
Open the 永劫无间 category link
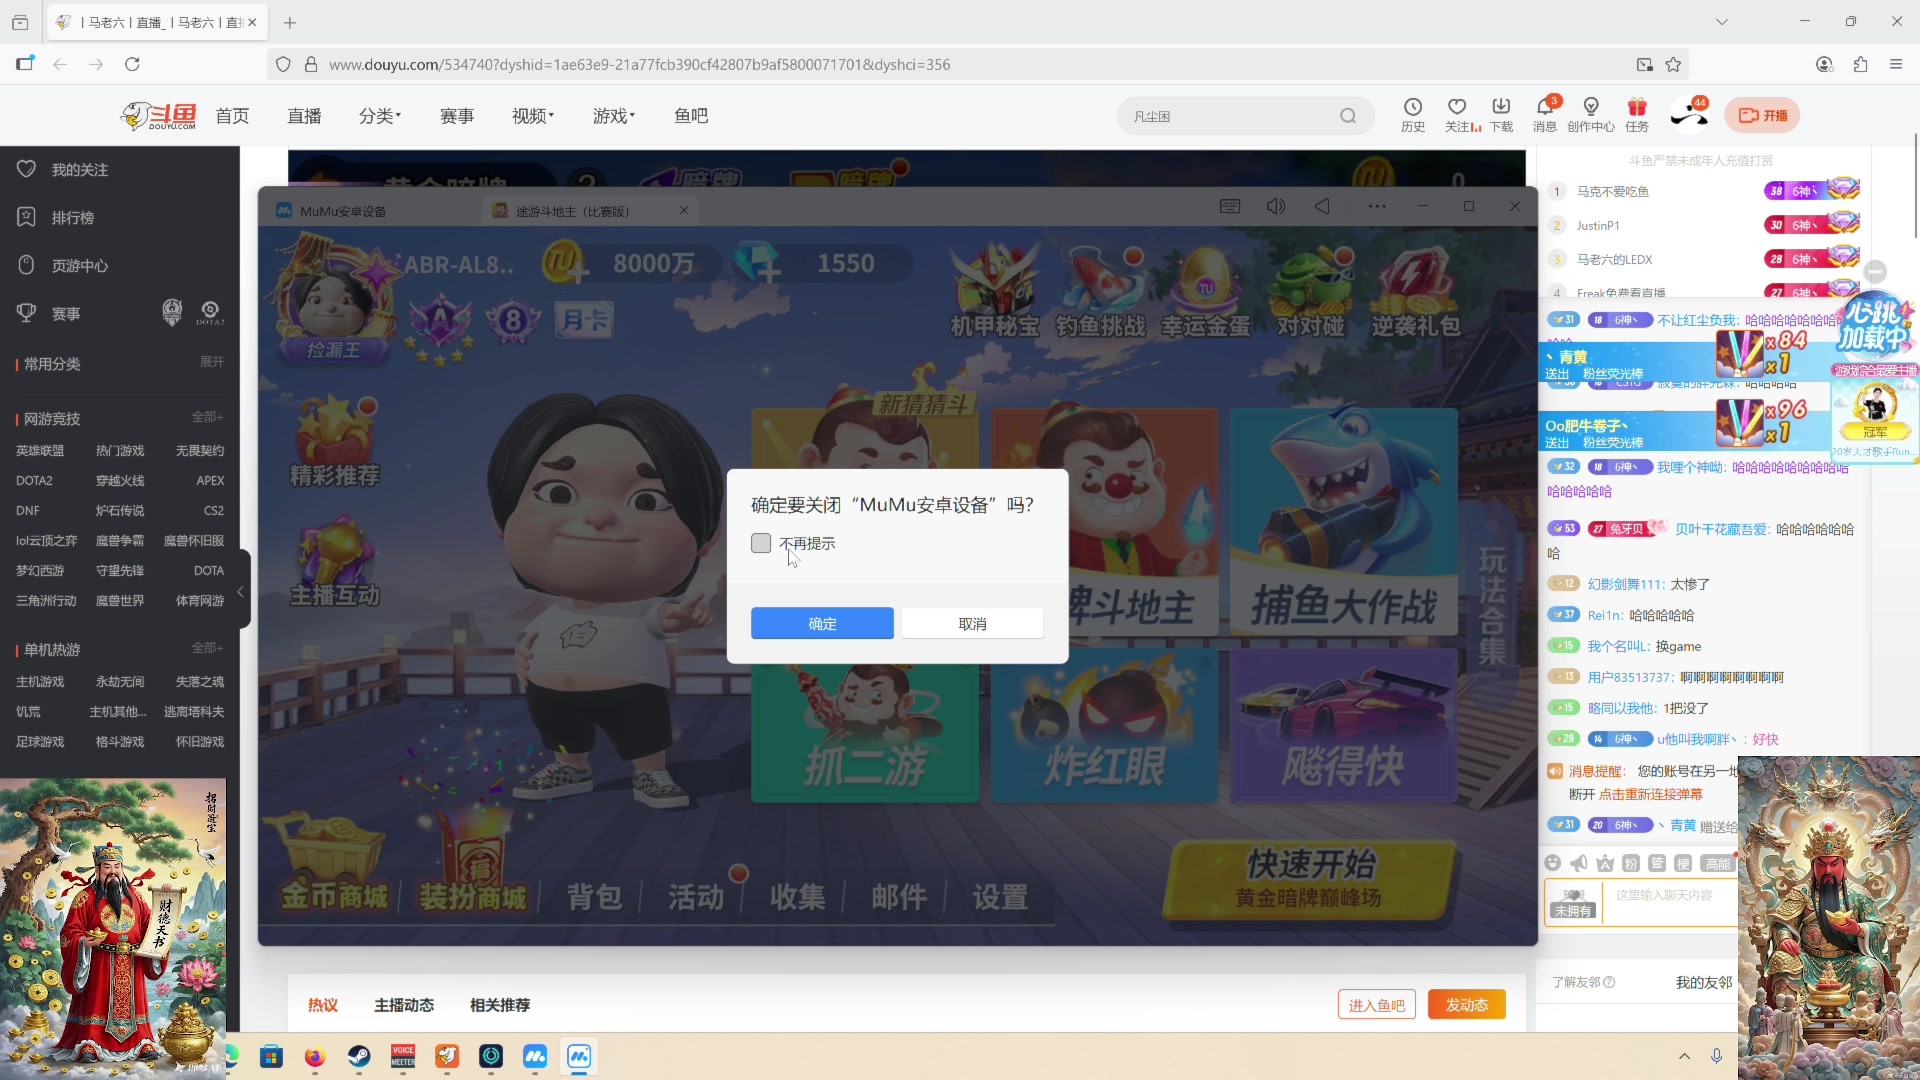[x=120, y=682]
